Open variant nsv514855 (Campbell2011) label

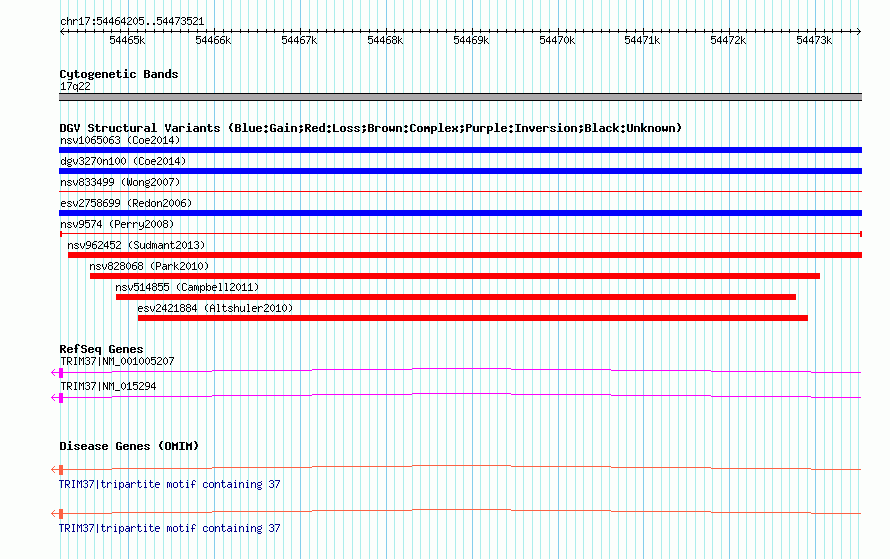pyautogui.click(x=187, y=287)
